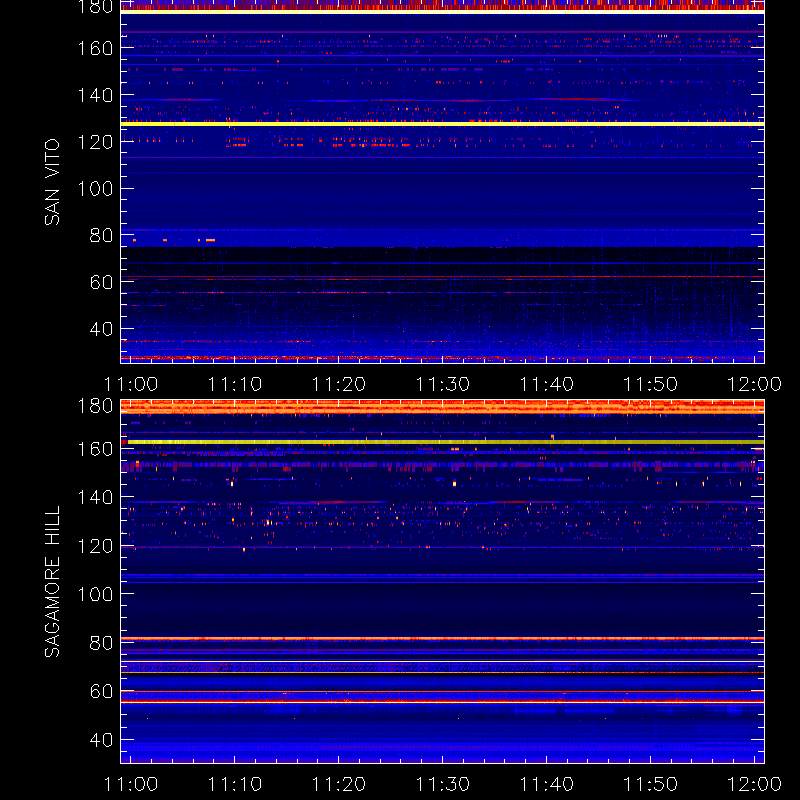Choose the 60 label on Sagamore Hill axis
The image size is (800, 800).
coord(102,691)
